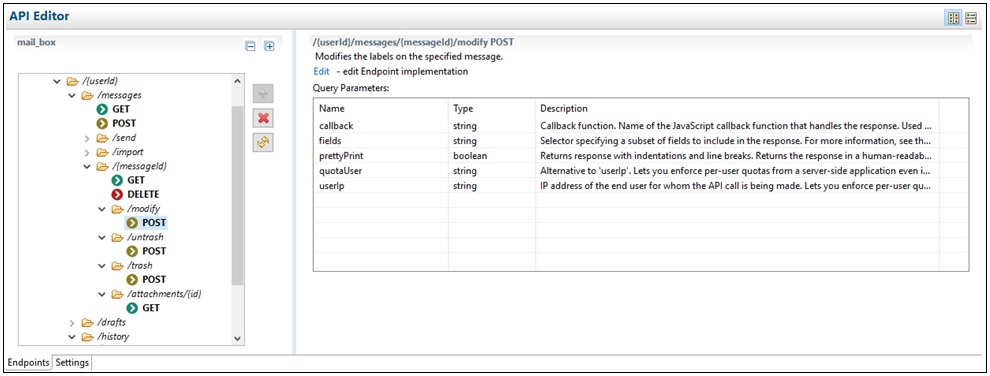Click the tree scrollbar down arrow

[x=237, y=338]
